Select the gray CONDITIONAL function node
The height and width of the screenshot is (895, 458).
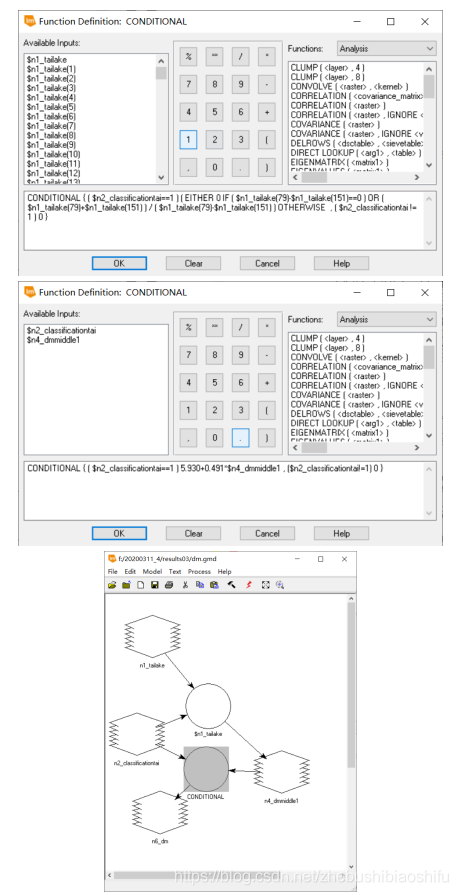[x=206, y=768]
